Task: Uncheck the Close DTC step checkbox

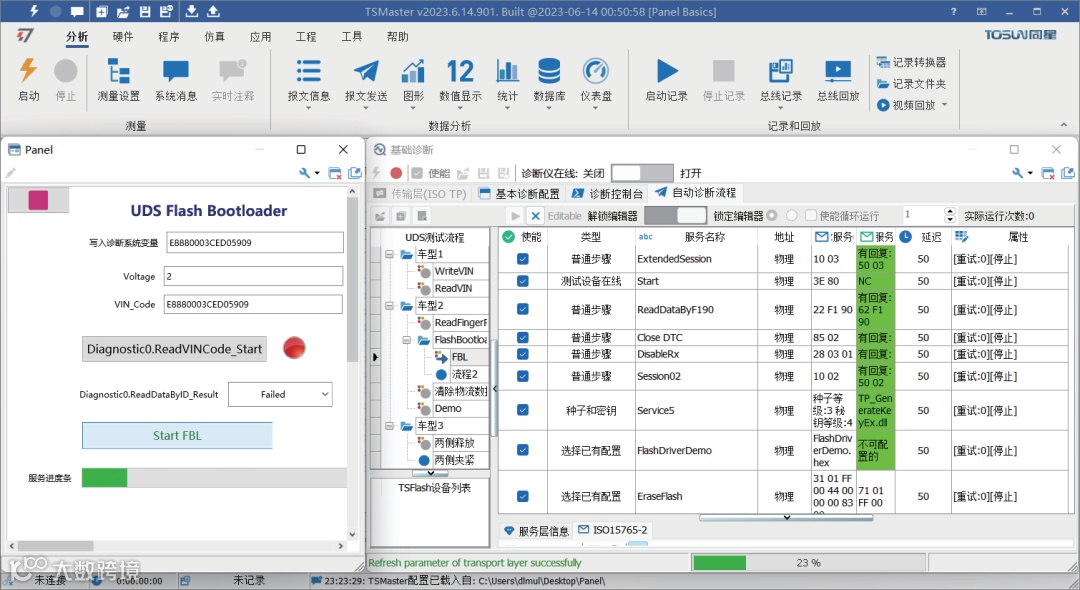Action: click(x=523, y=337)
